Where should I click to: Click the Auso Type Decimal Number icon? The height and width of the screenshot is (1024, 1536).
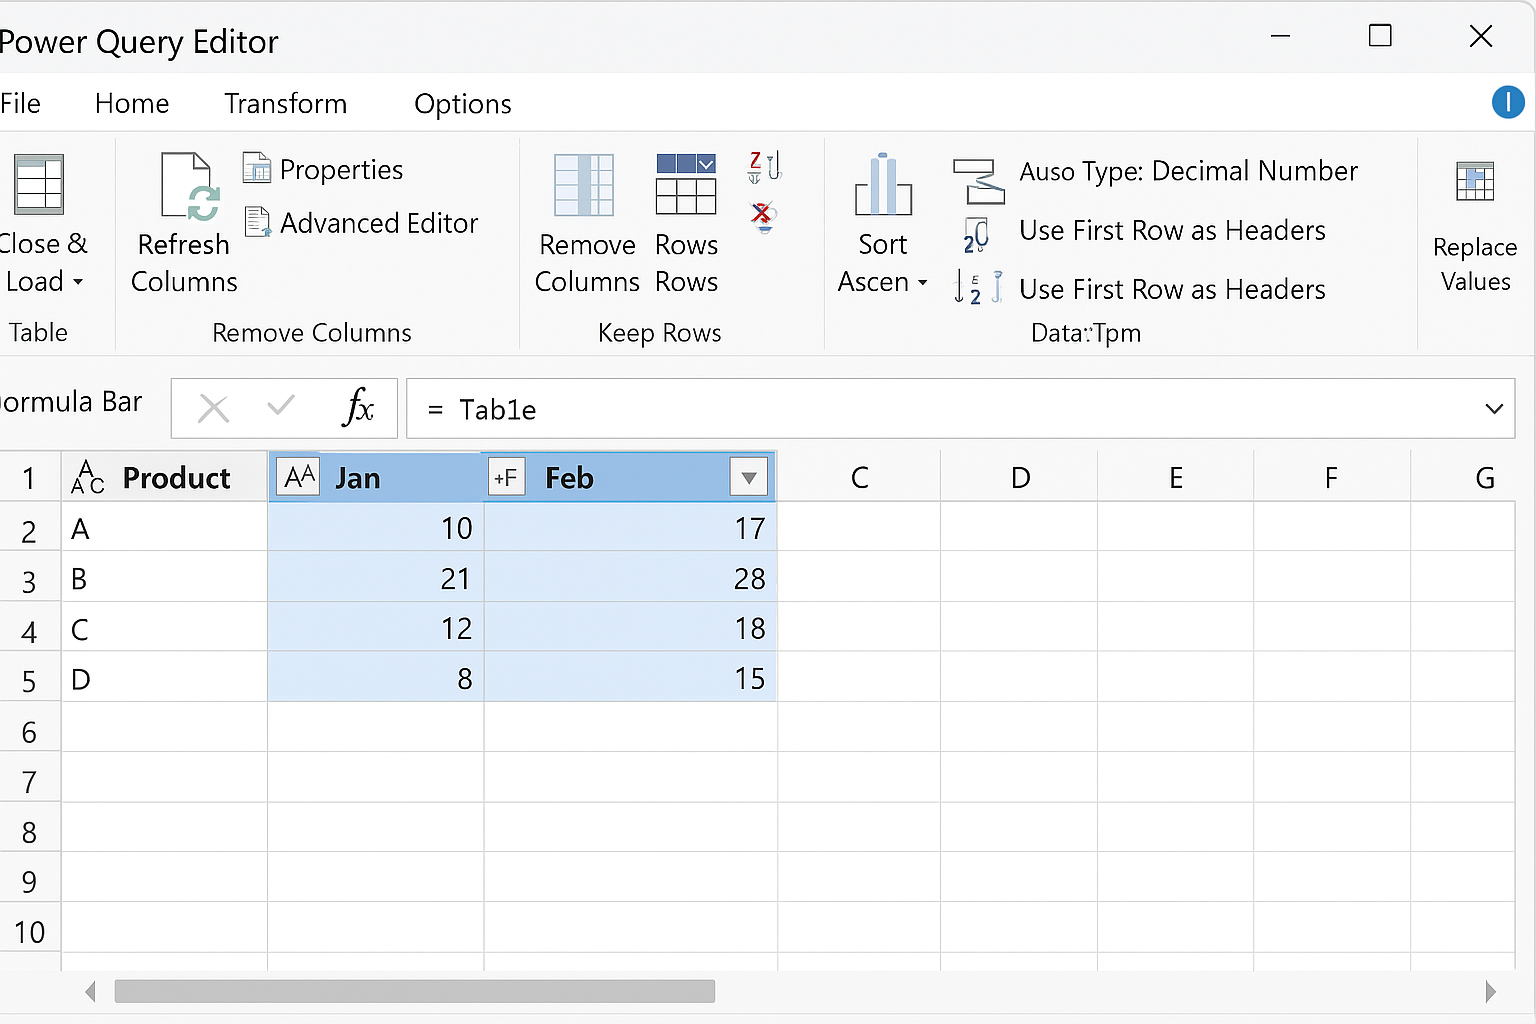[979, 181]
